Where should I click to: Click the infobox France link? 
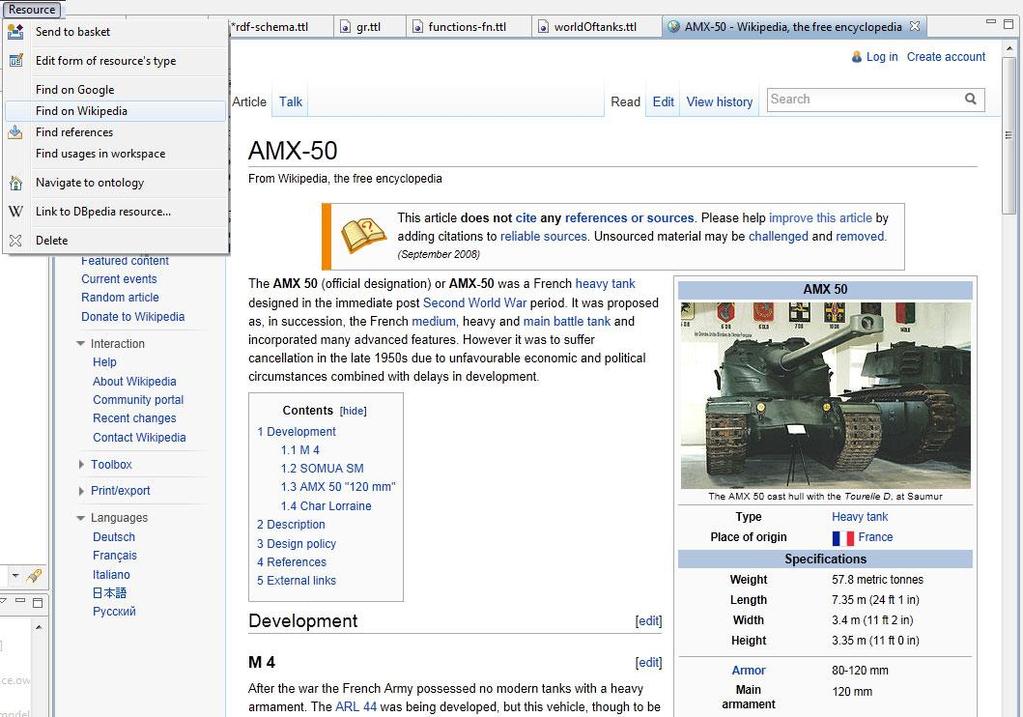click(x=876, y=537)
